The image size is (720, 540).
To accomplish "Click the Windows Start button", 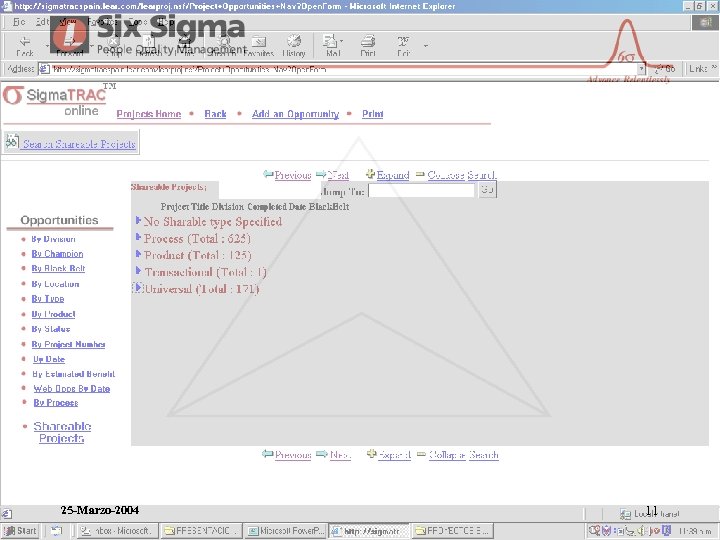I will (x=21, y=531).
